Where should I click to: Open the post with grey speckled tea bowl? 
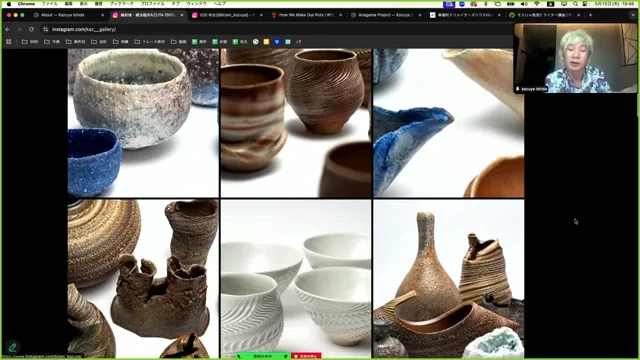point(143,123)
